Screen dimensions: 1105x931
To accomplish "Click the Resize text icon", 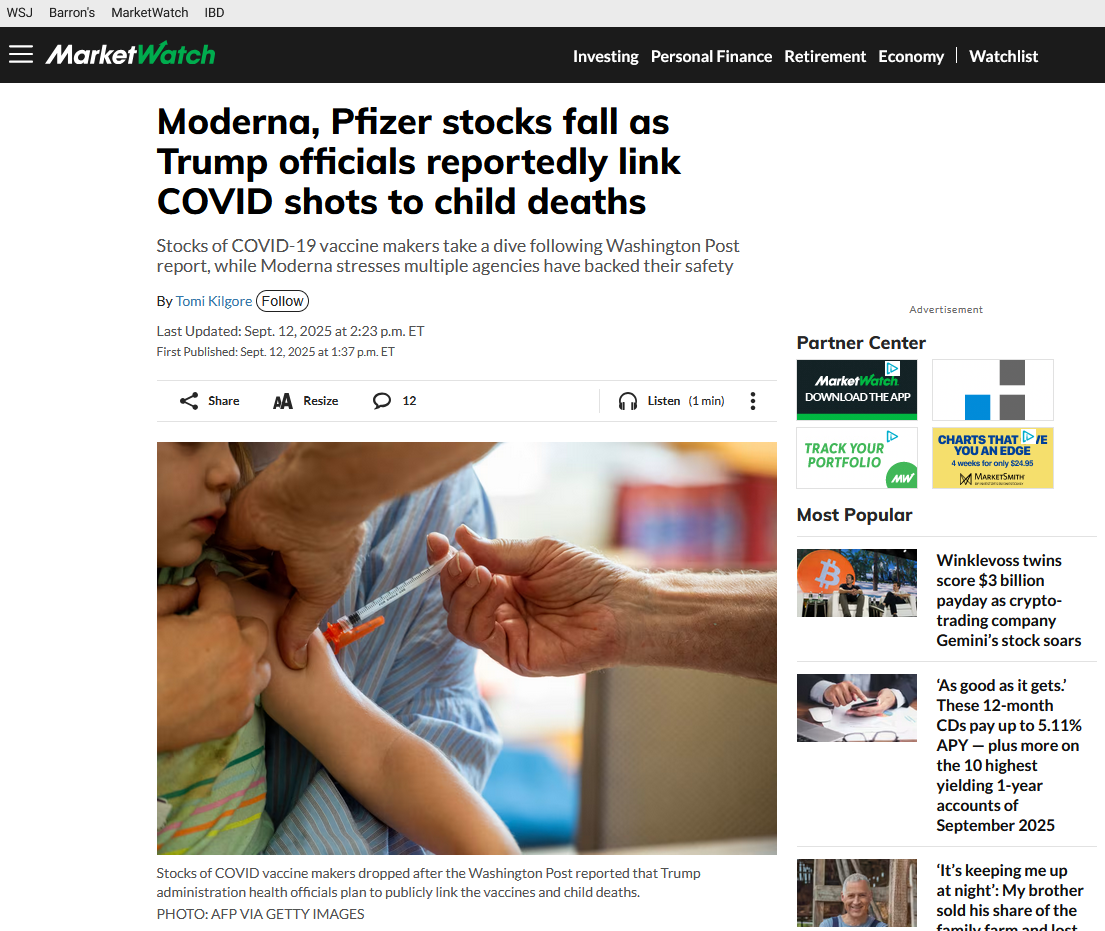I will point(283,401).
